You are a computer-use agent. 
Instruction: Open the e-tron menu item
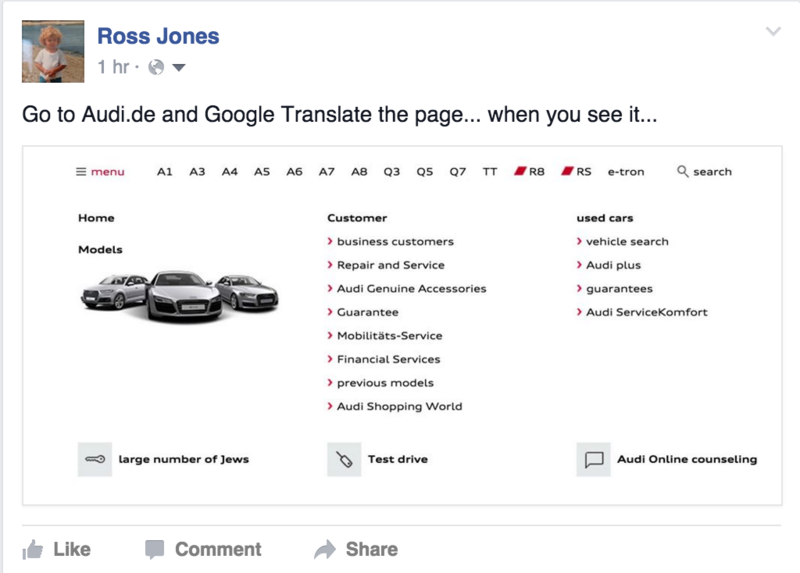(626, 171)
